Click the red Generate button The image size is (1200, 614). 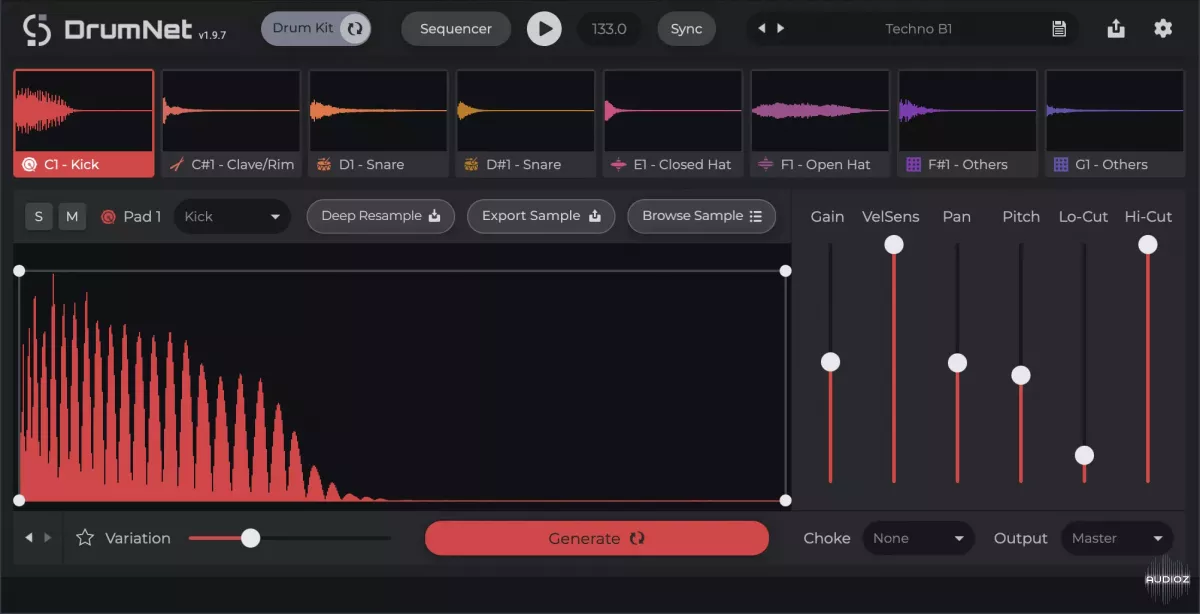(x=597, y=538)
